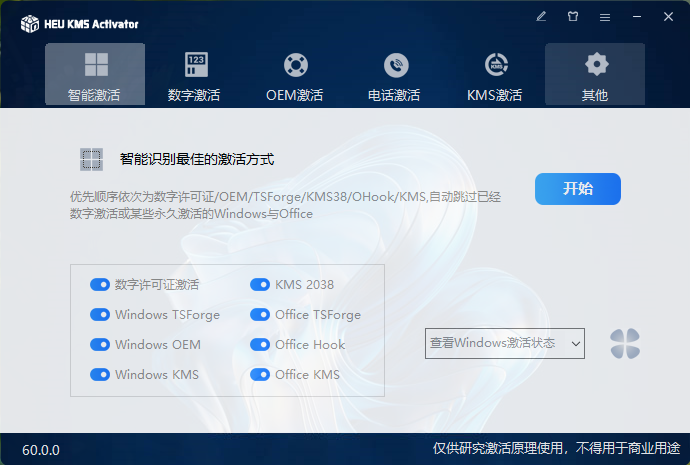
Task: Disable the Windows TSForge toggle
Action: [x=100, y=315]
